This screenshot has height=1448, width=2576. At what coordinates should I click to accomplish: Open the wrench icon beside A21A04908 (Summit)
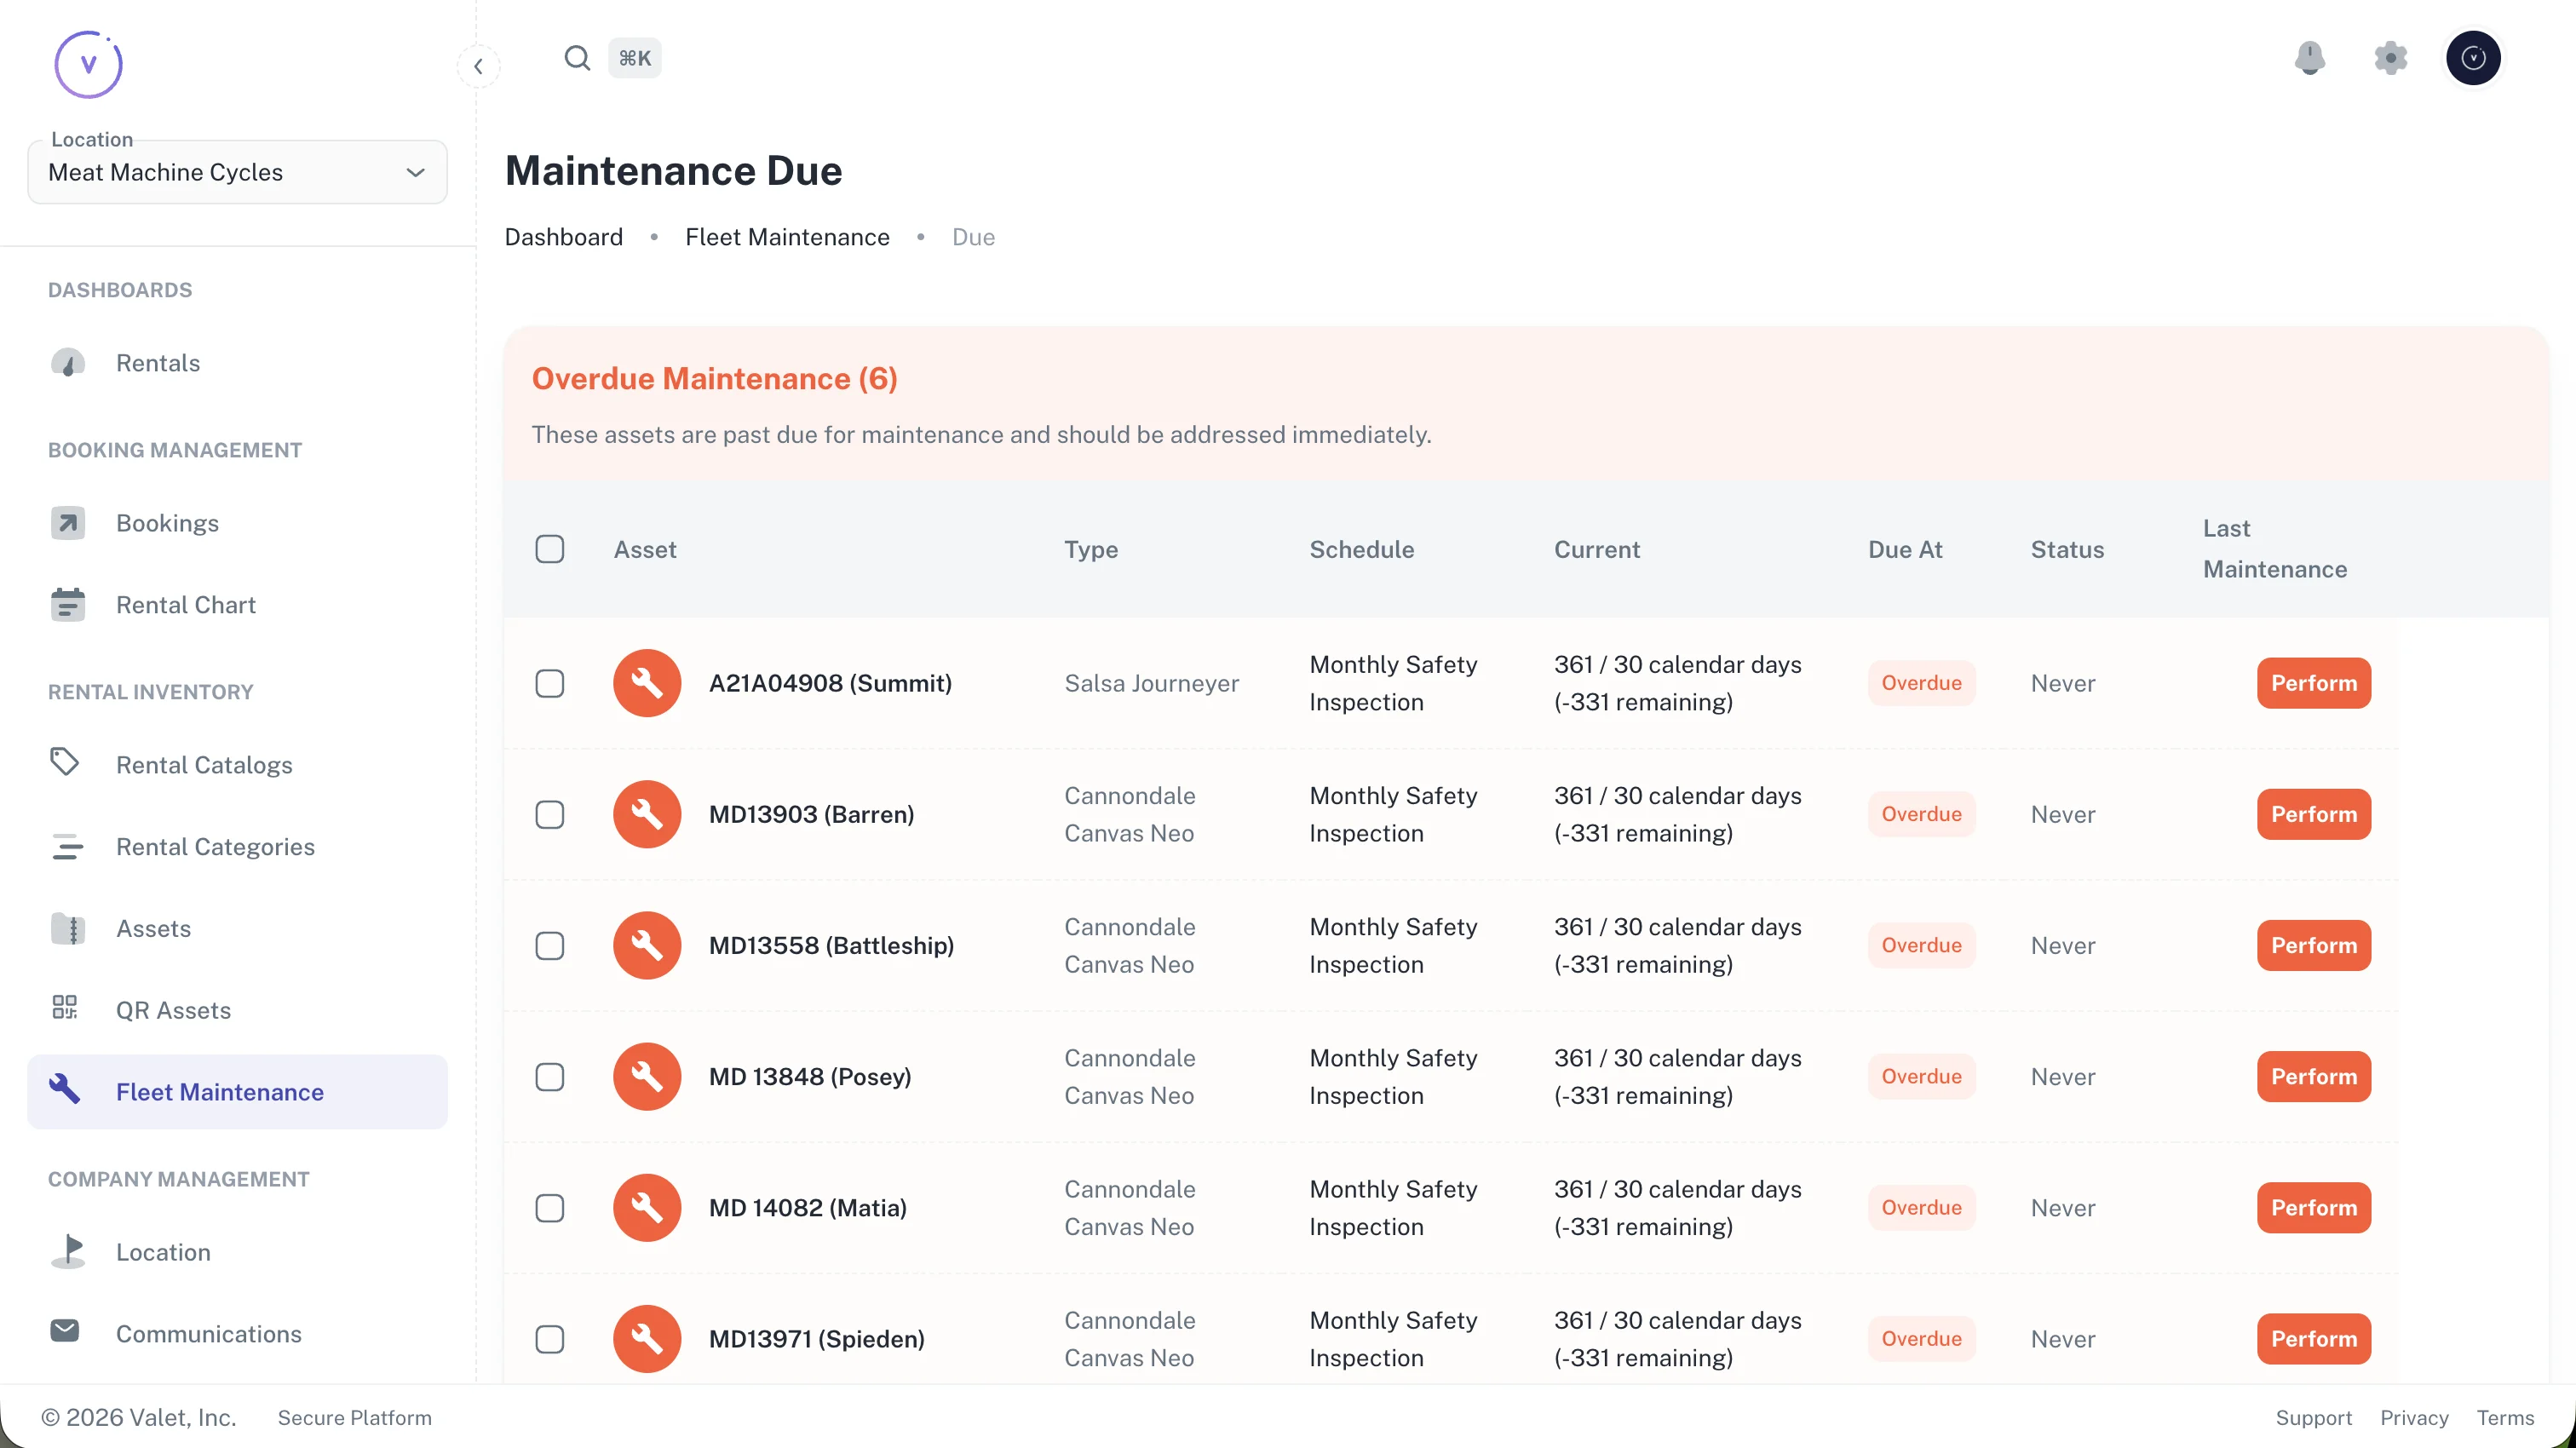[646, 683]
